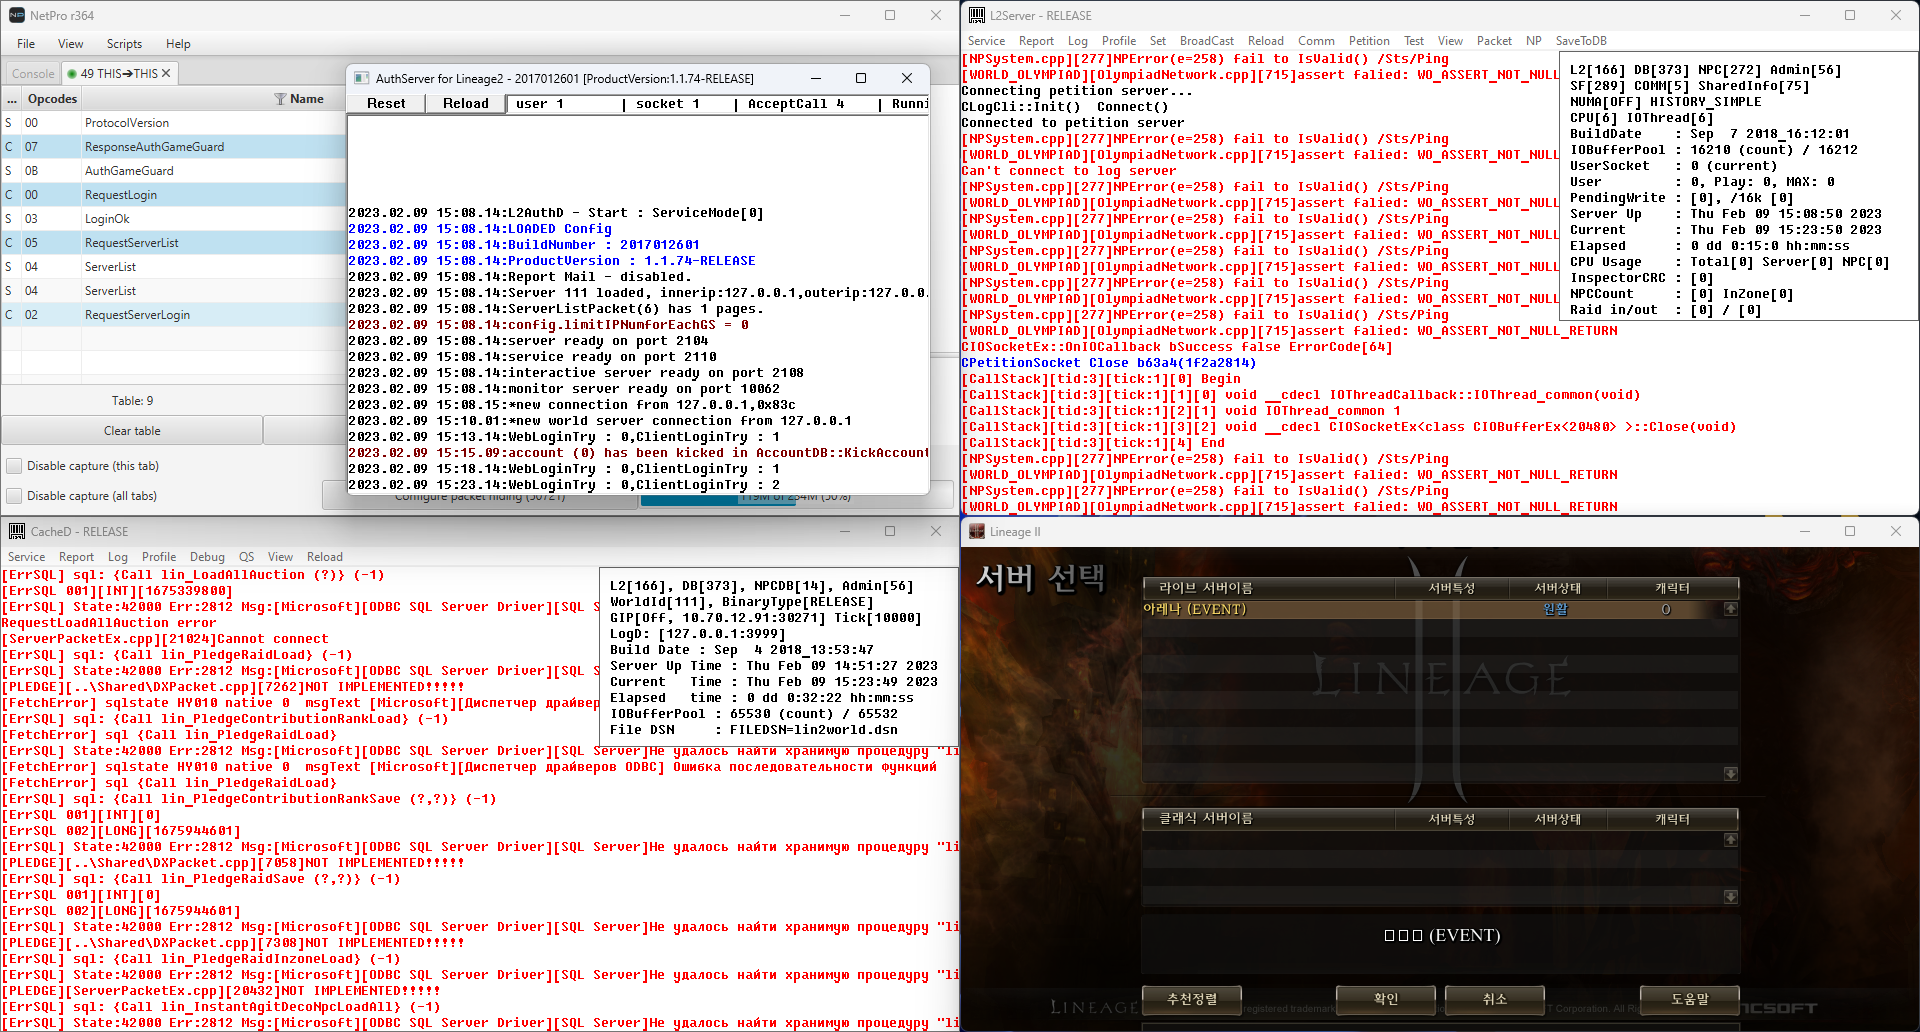The height and width of the screenshot is (1032, 1920).
Task: Open the Packet menu in L2Server
Action: (x=1494, y=41)
